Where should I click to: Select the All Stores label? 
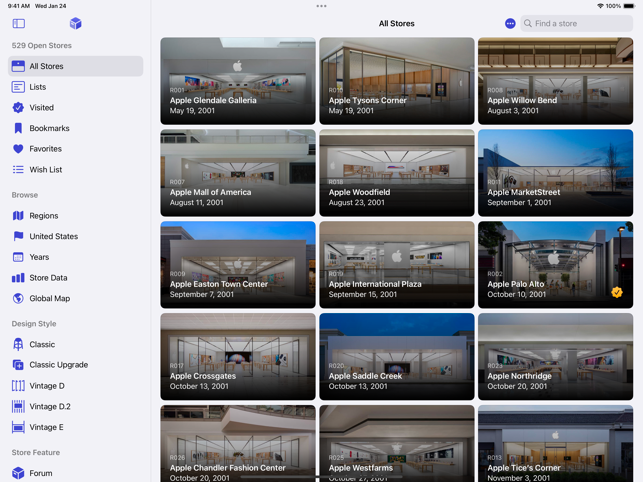(x=46, y=66)
